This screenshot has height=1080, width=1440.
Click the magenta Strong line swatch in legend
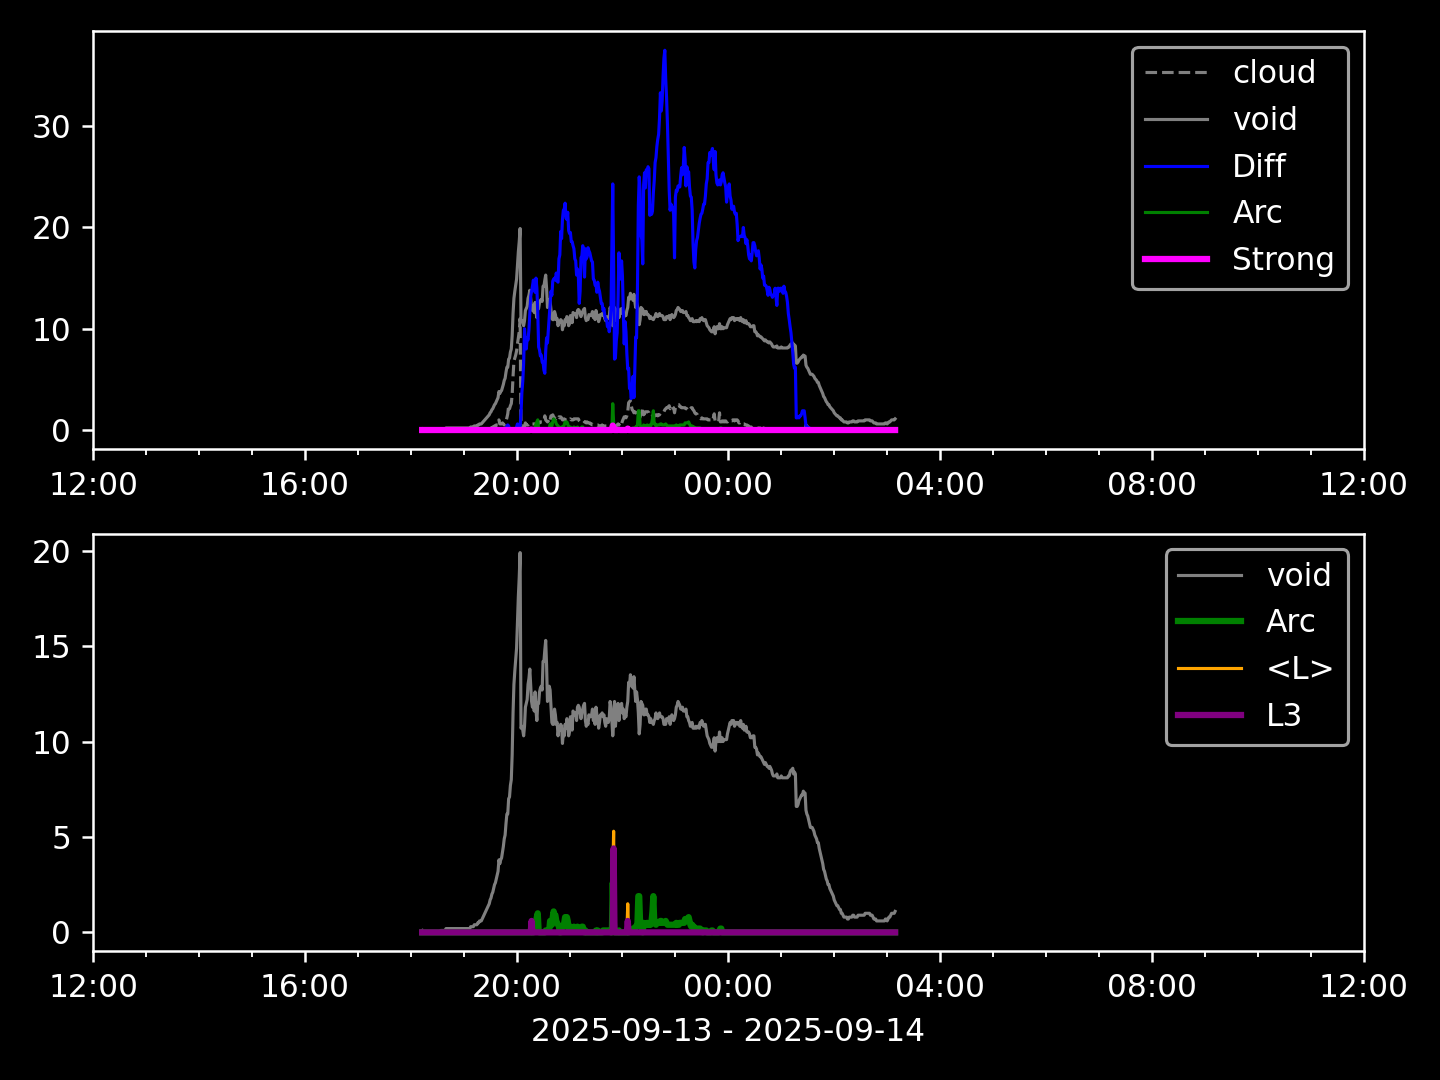click(x=1176, y=259)
